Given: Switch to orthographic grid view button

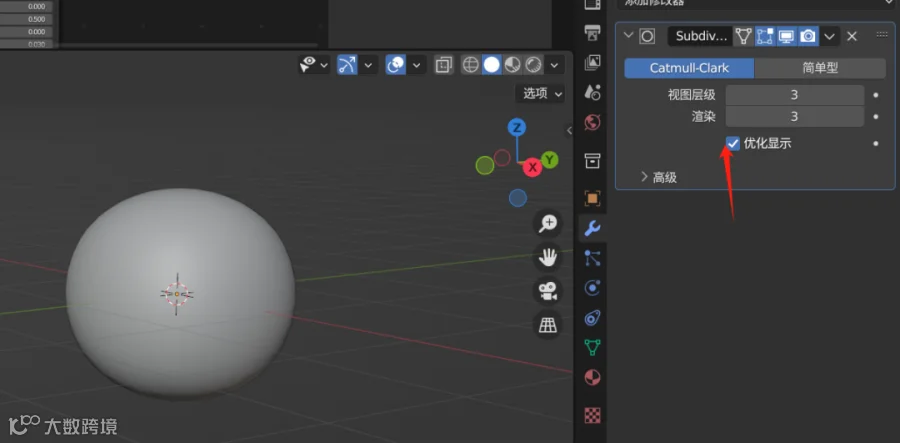Looking at the screenshot, I should tap(548, 325).
